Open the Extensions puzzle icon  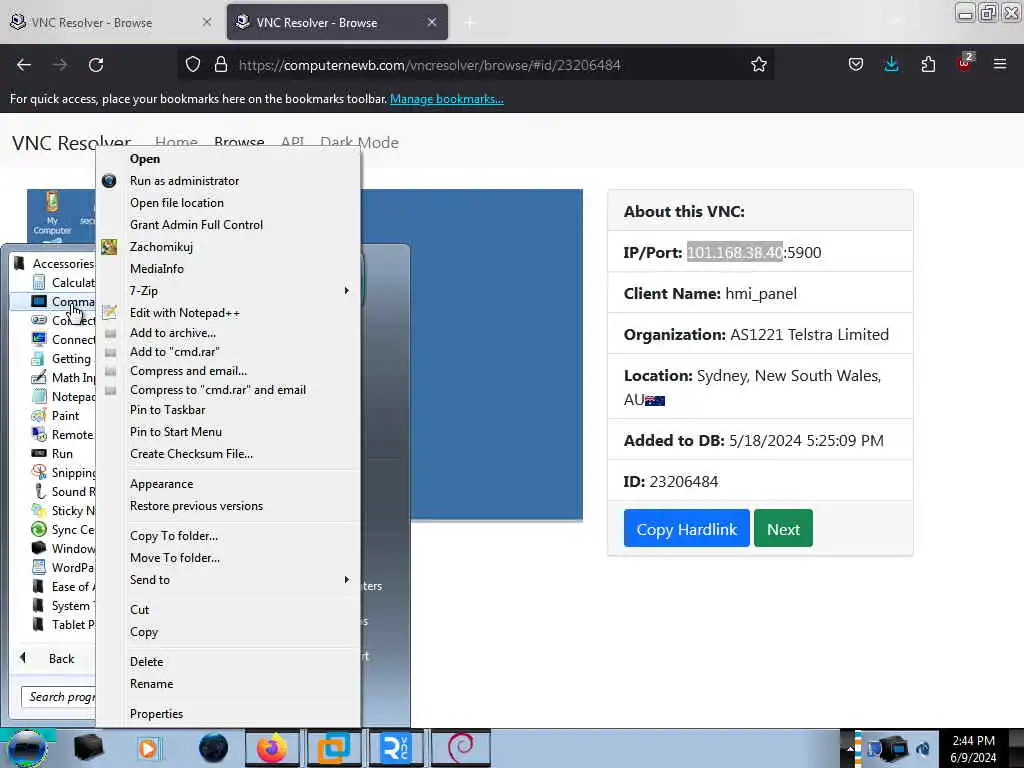click(x=928, y=65)
